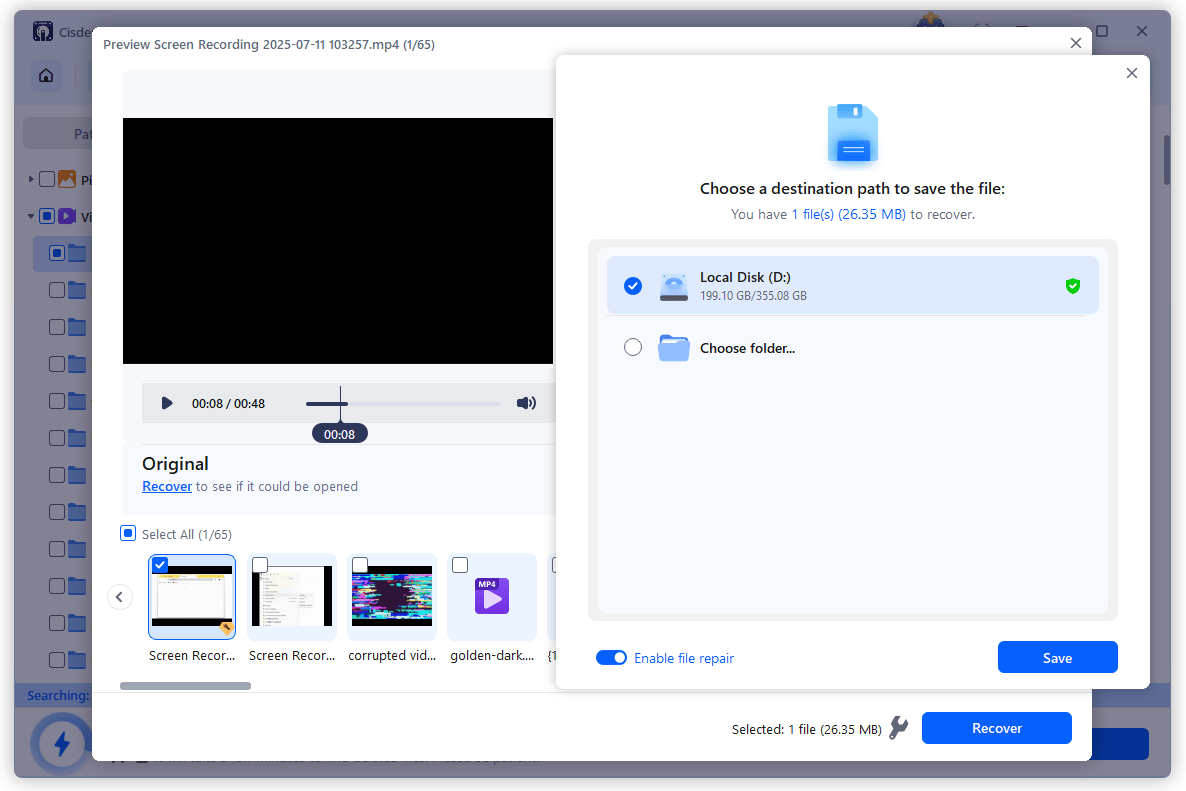Click the speaker volume icon in the player
The height and width of the screenshot is (791, 1186).
pos(526,403)
